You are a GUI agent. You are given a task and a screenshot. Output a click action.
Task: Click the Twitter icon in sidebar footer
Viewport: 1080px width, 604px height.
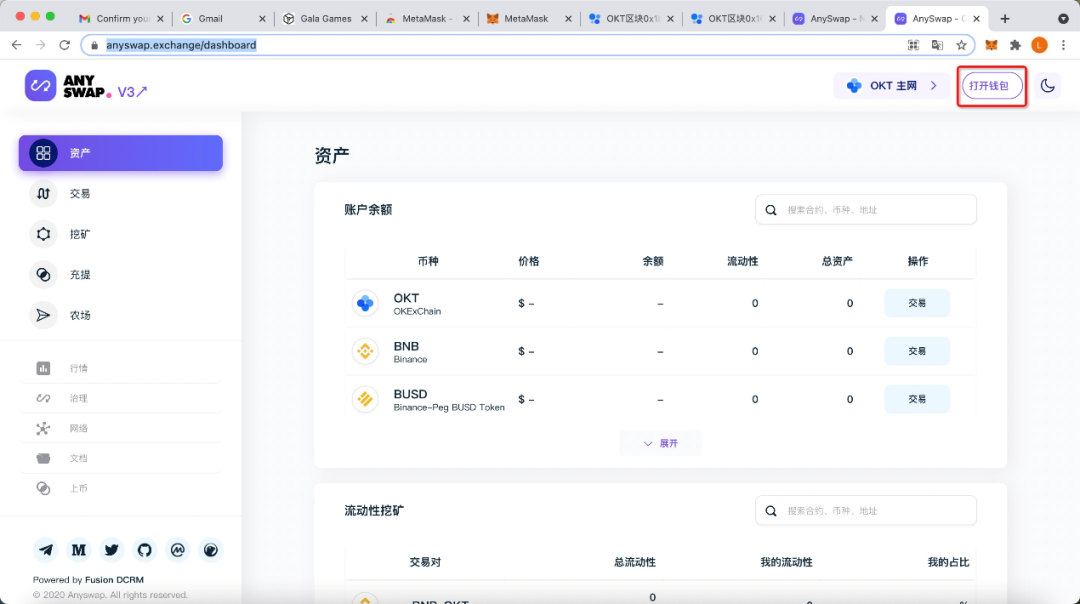tap(112, 550)
